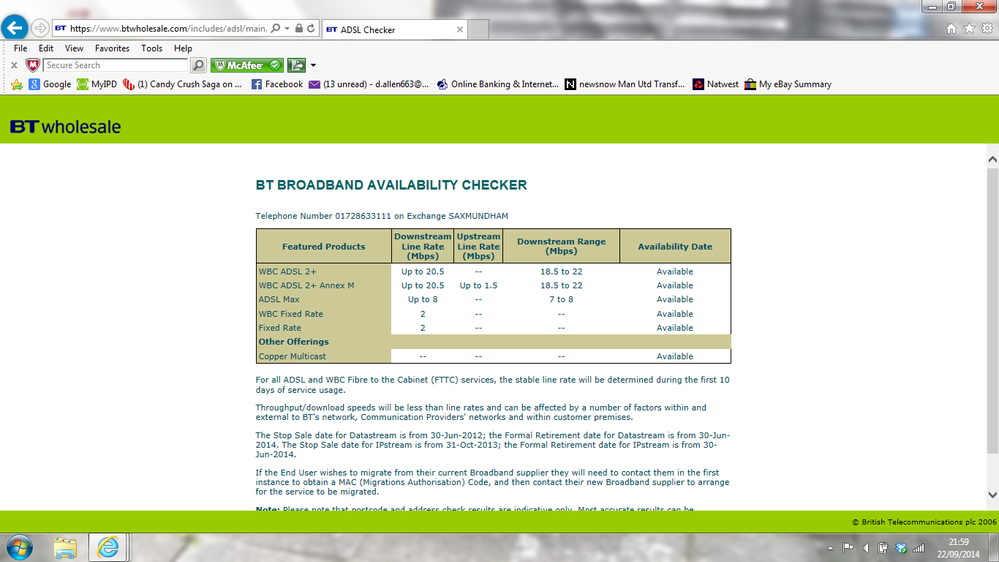The height and width of the screenshot is (562, 999).
Task: Close the McAfee toolbar with the X
Action: click(14, 65)
